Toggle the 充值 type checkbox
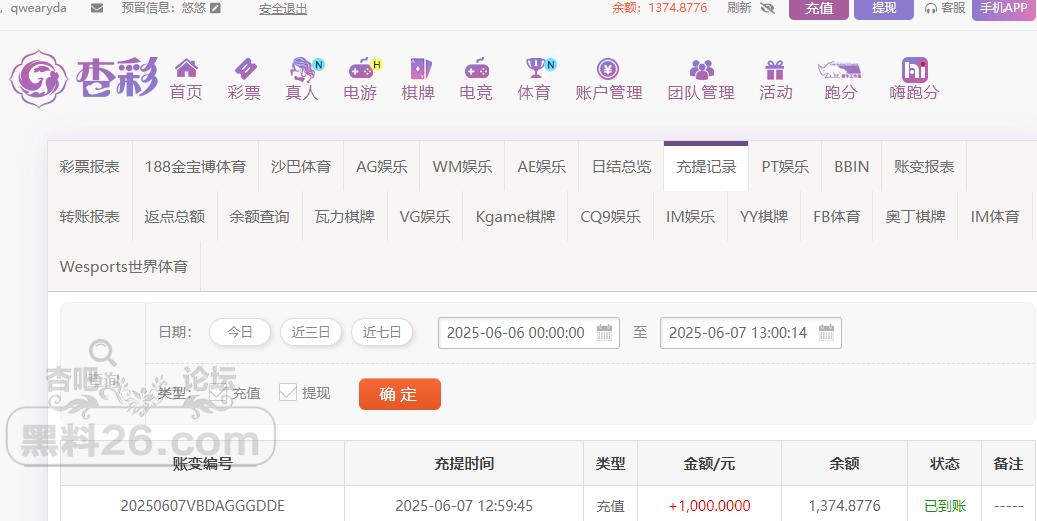1037x521 pixels. (x=218, y=393)
